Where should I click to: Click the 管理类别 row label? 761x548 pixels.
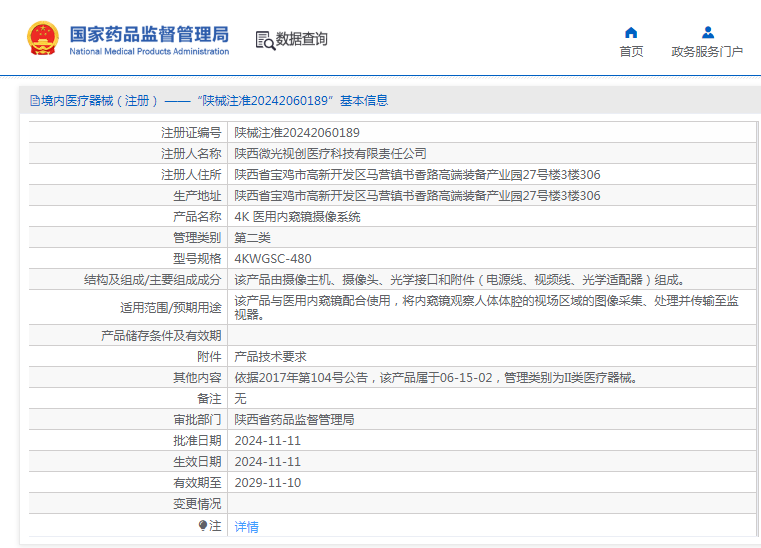coord(197,237)
